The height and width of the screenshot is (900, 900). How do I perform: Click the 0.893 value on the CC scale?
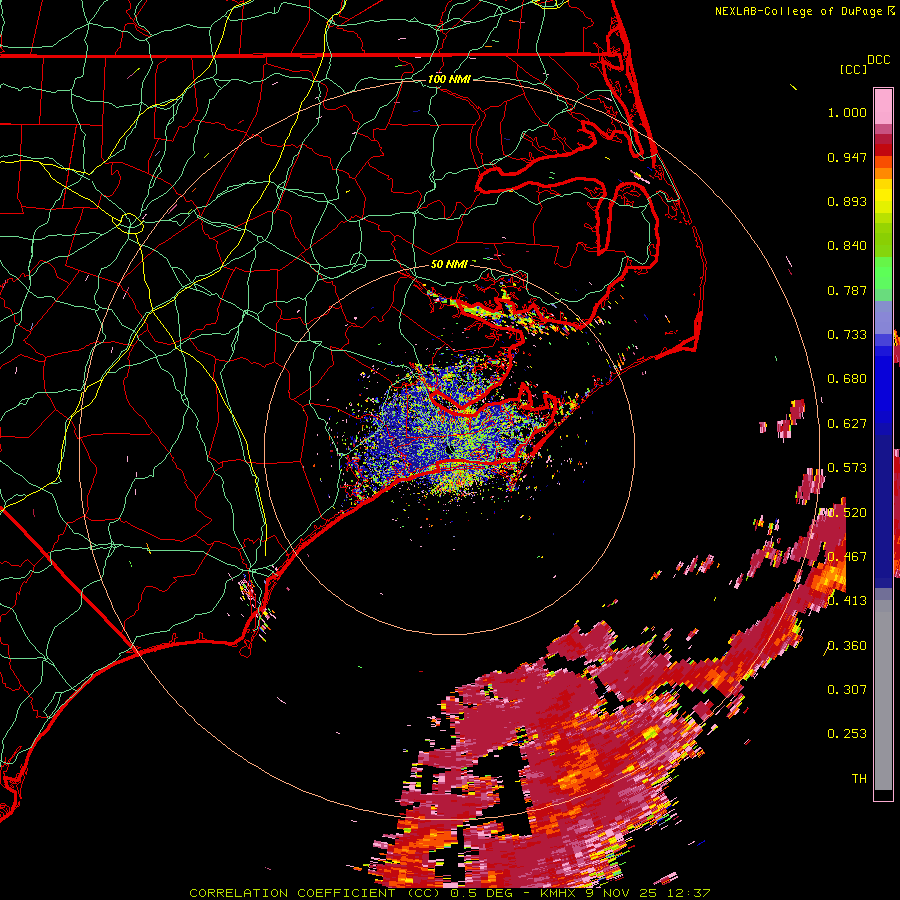847,201
